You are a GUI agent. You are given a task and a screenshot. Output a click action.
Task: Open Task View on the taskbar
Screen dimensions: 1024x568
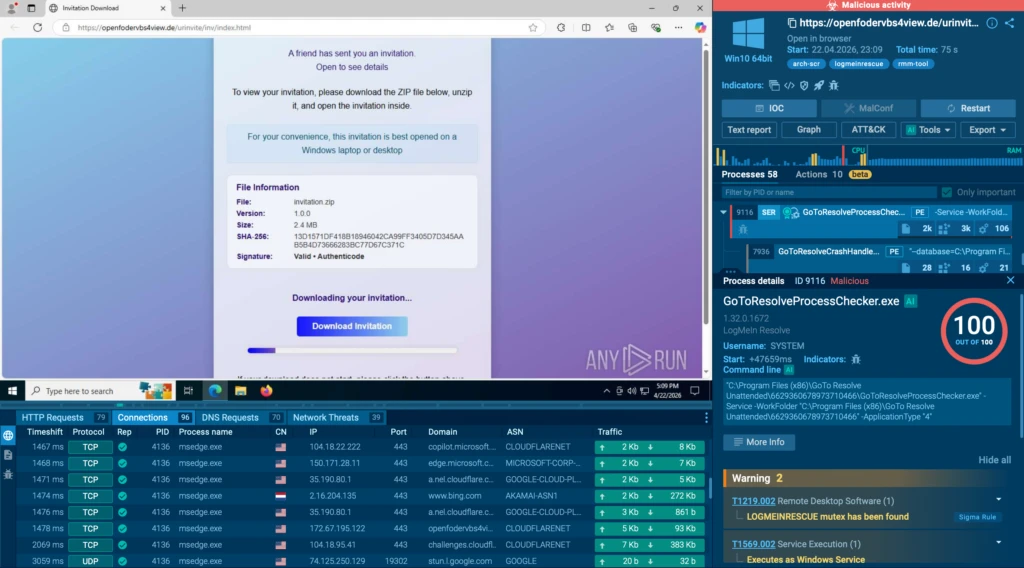click(188, 390)
